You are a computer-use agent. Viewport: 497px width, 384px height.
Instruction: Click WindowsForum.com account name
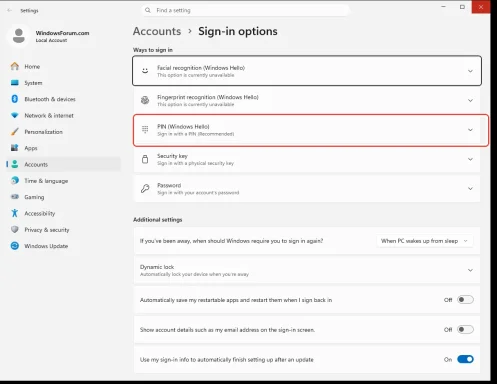pyautogui.click(x=62, y=33)
